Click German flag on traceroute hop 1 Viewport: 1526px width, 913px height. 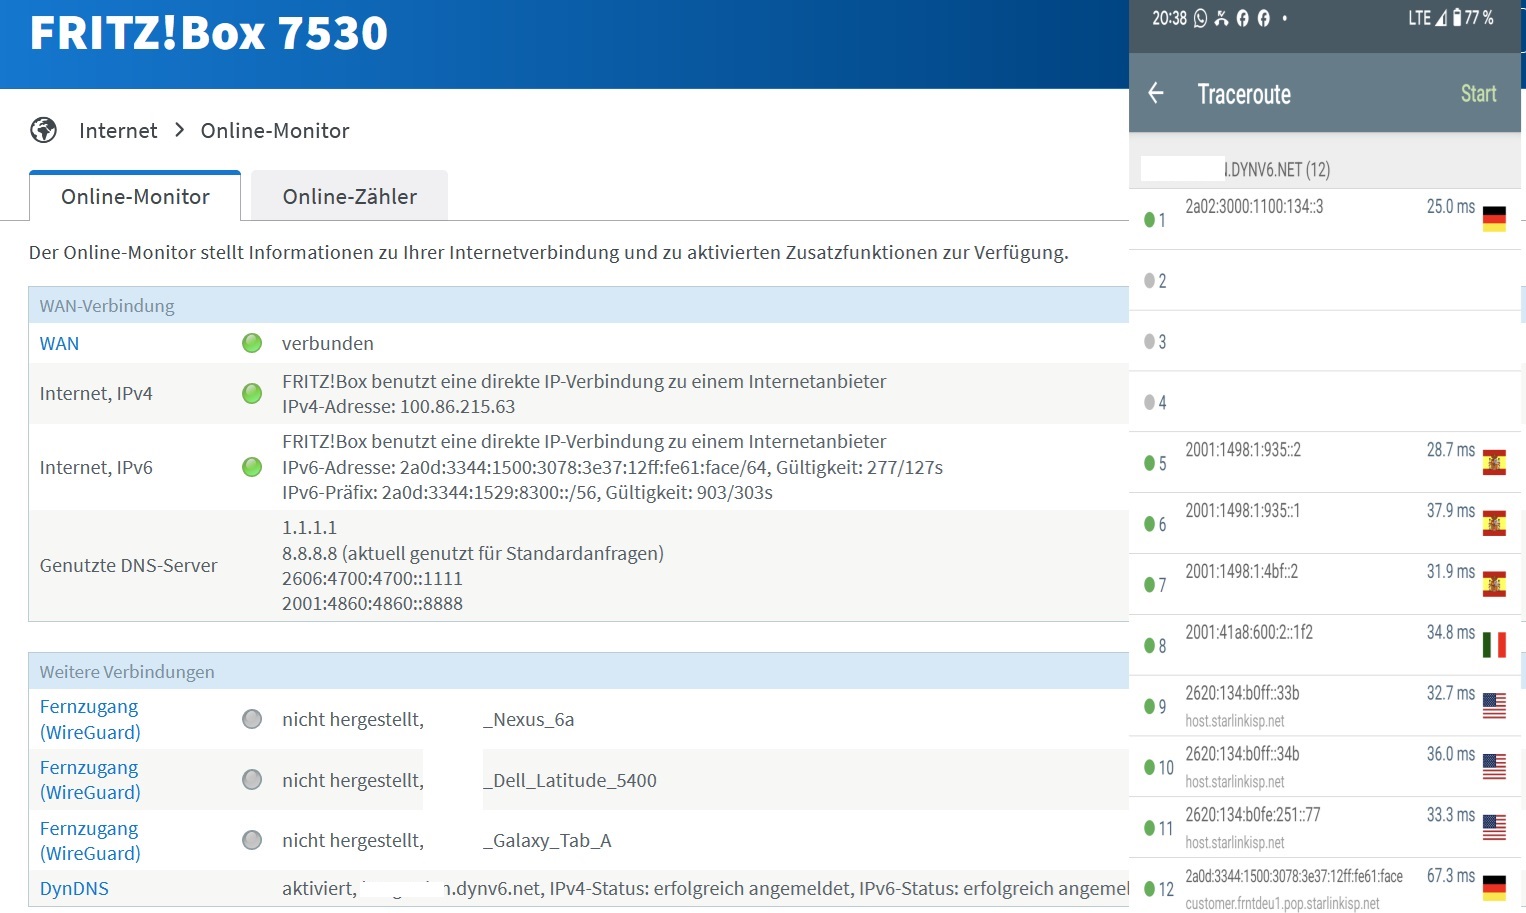[x=1494, y=219]
